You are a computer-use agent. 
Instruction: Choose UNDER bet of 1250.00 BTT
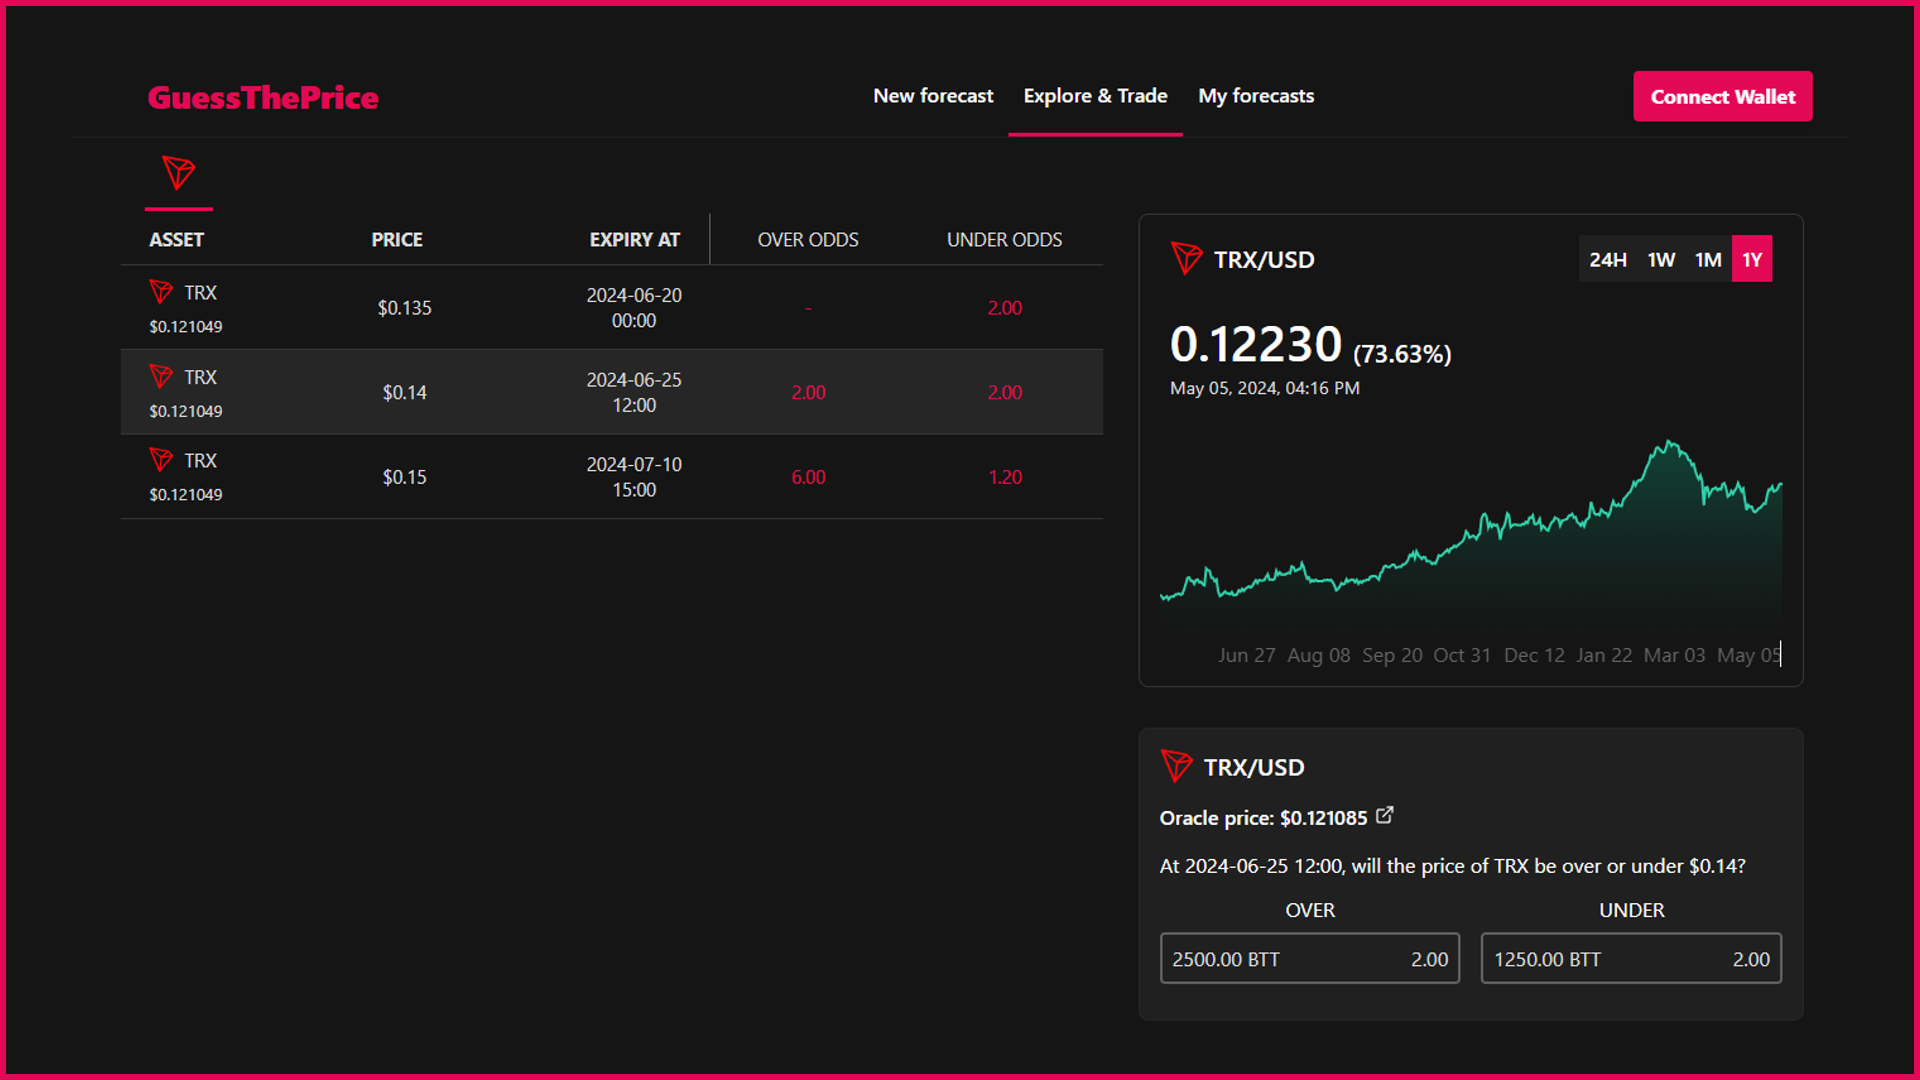1631,959
